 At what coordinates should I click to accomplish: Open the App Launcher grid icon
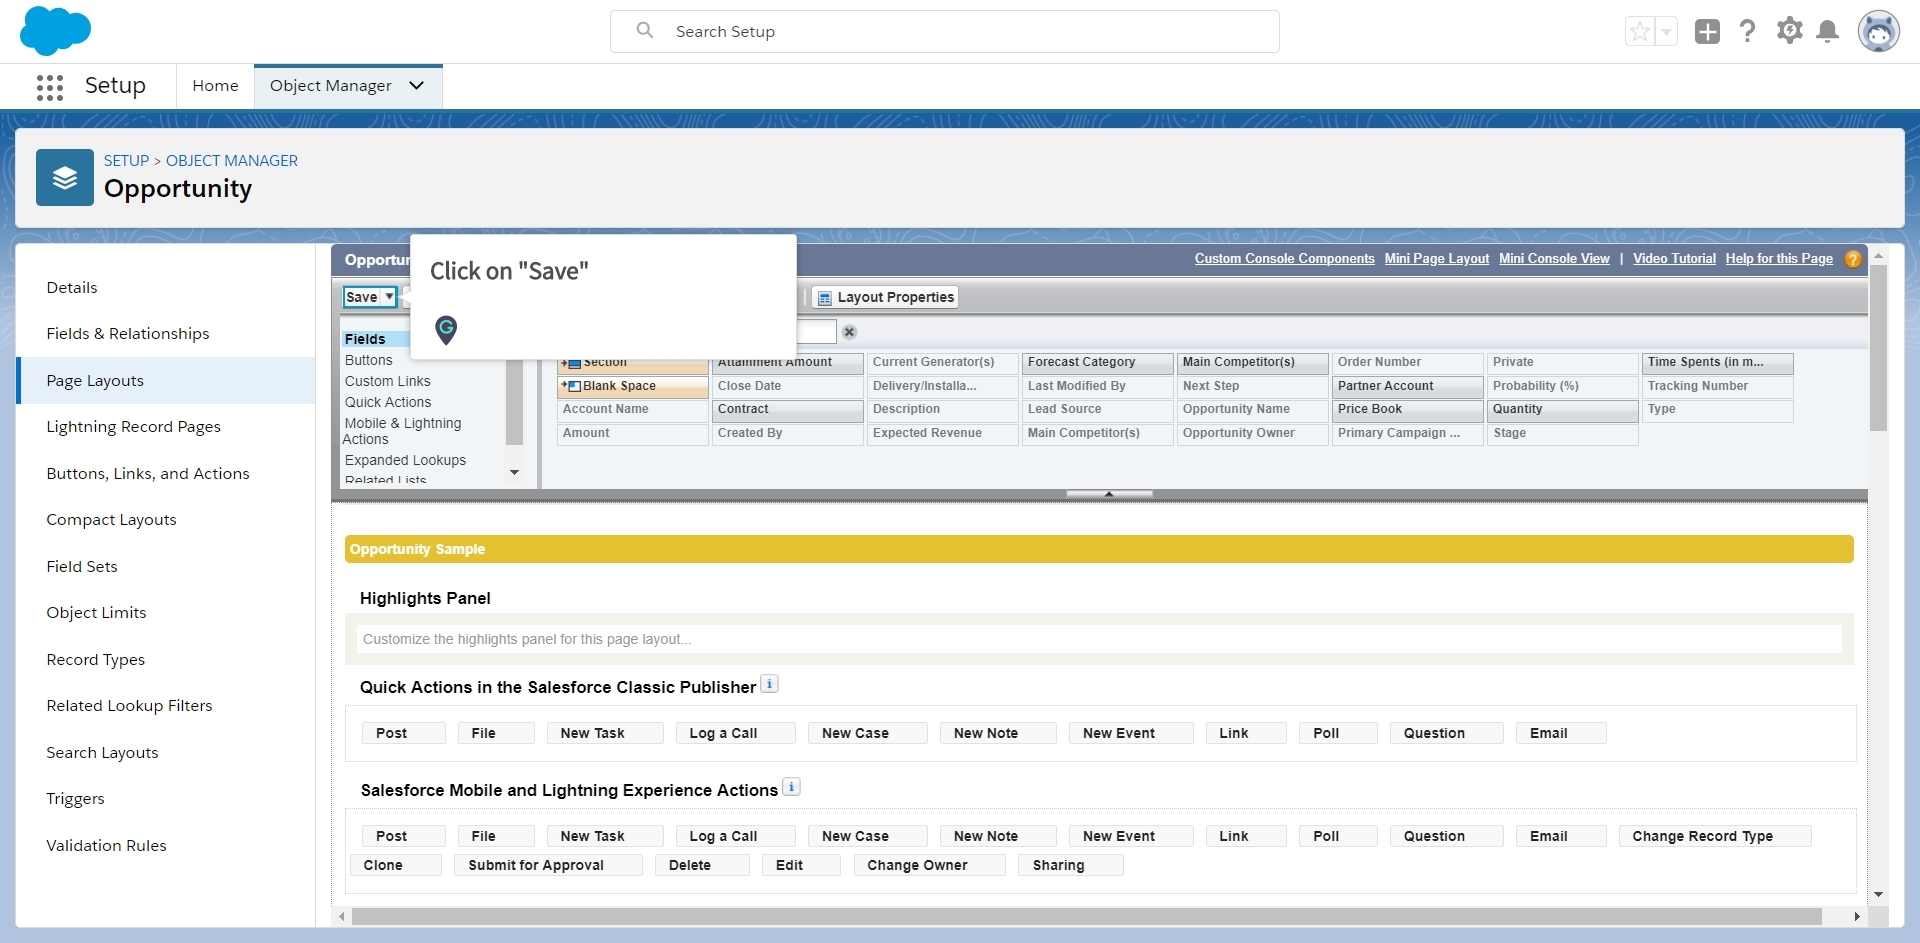click(50, 87)
